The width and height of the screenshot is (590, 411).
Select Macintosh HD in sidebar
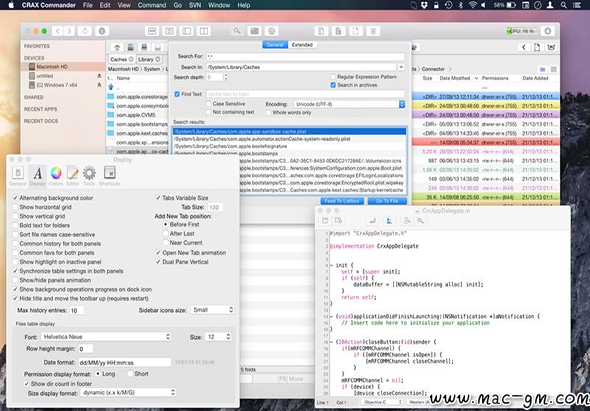[52, 67]
